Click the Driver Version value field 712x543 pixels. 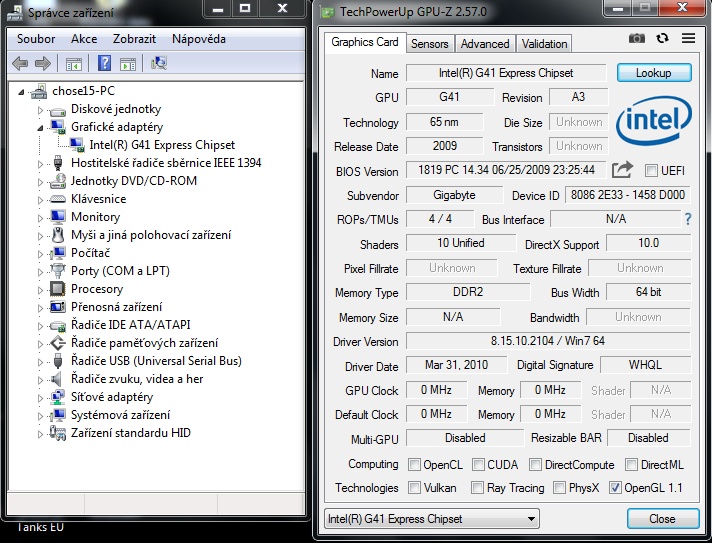click(548, 341)
